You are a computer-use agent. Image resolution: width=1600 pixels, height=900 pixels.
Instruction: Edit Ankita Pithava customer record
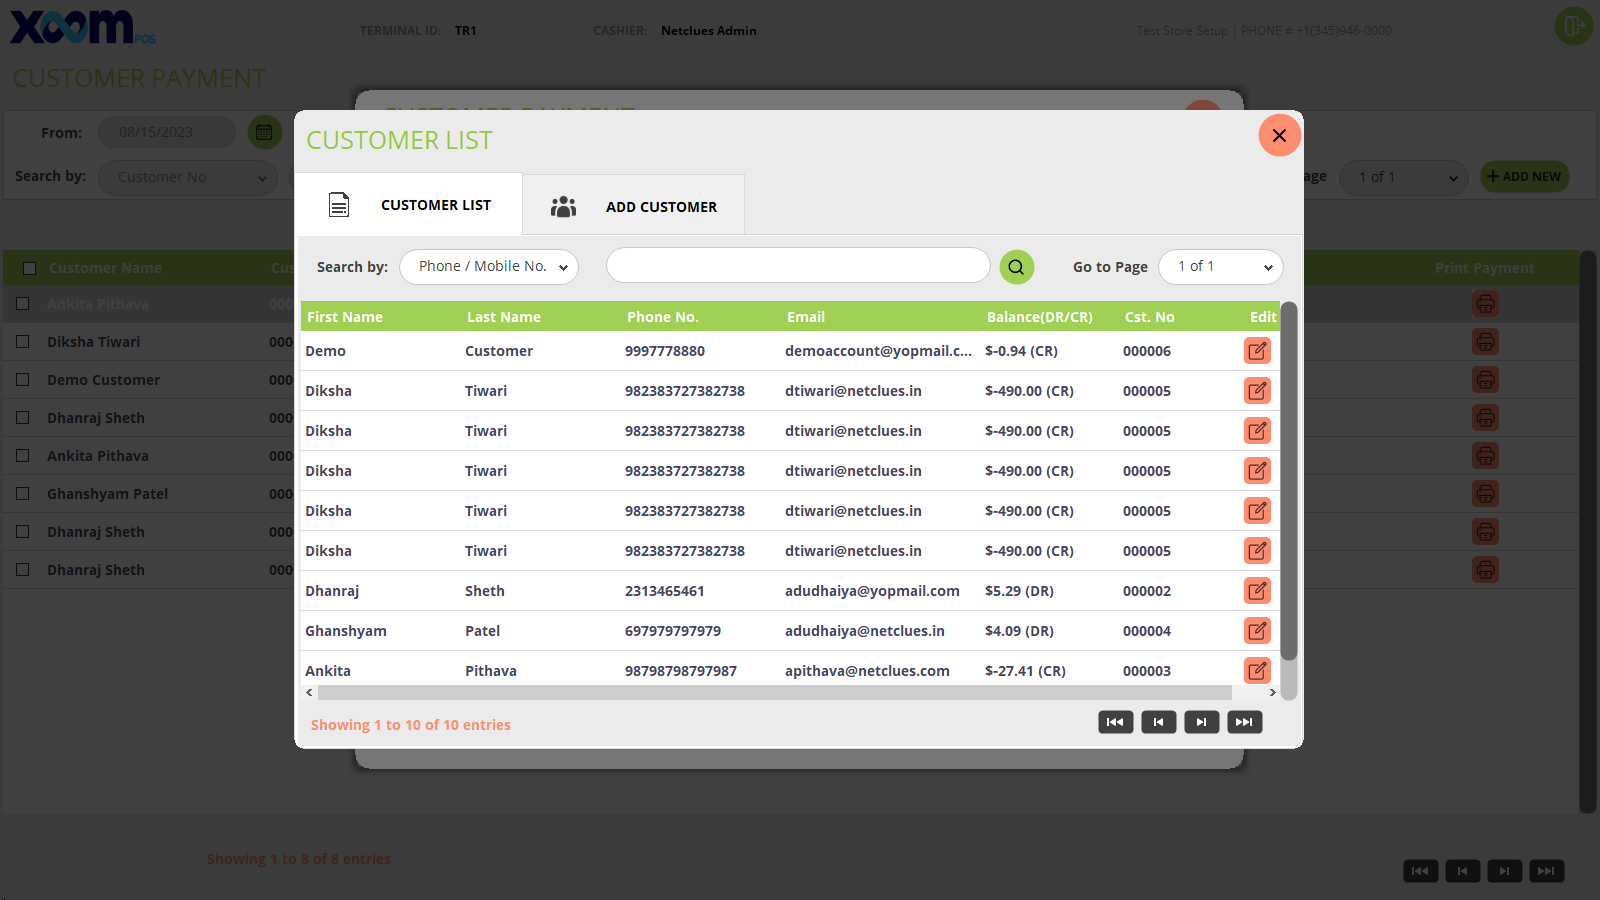point(1257,670)
